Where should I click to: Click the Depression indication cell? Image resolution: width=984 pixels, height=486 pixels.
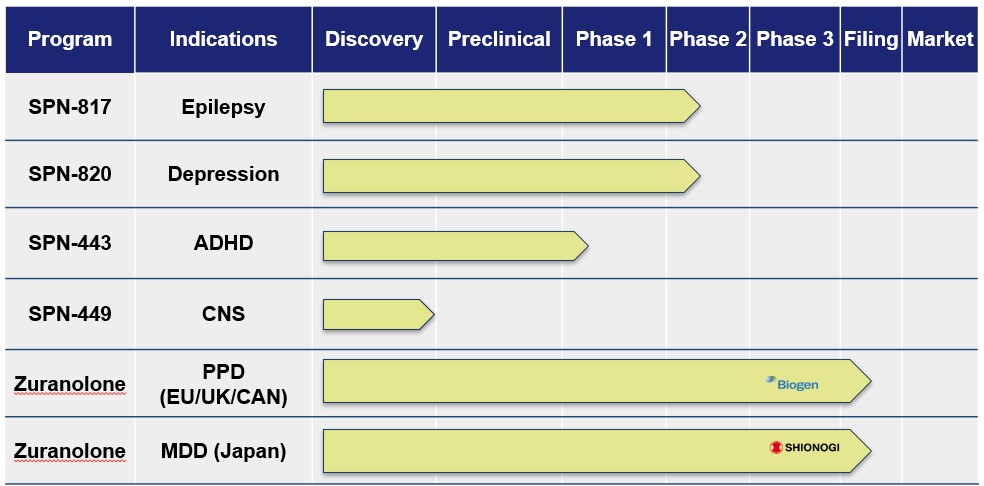[x=223, y=174]
